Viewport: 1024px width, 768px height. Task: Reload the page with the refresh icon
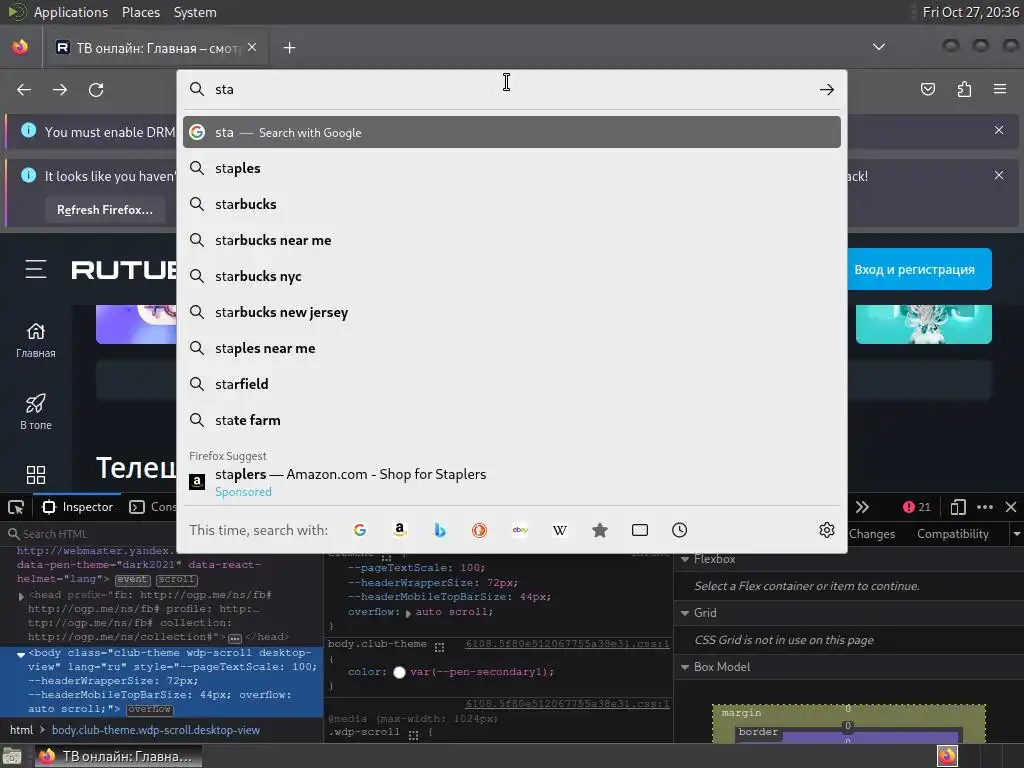96,89
